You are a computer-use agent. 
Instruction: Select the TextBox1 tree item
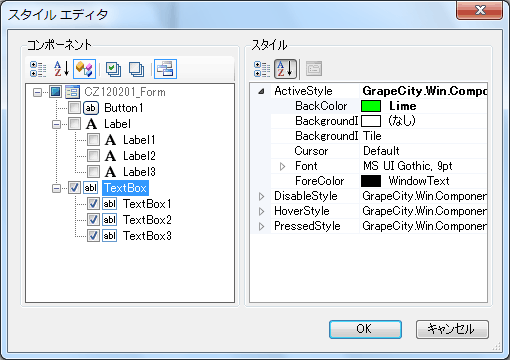tap(147, 204)
